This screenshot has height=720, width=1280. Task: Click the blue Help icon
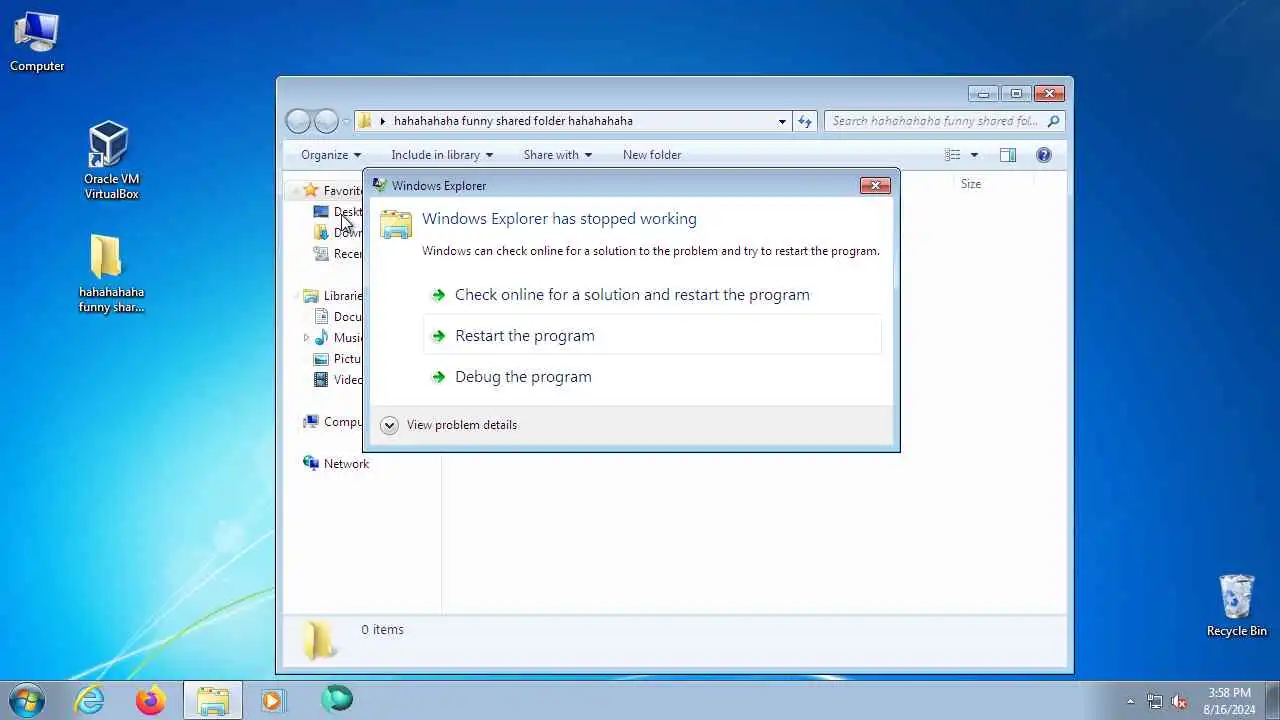[1044, 155]
